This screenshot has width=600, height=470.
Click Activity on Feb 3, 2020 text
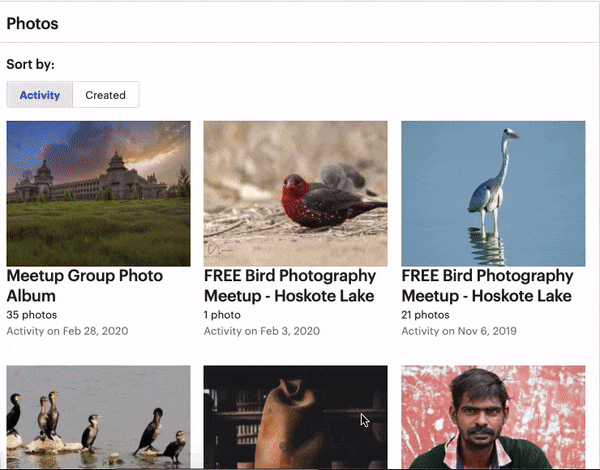click(x=262, y=331)
